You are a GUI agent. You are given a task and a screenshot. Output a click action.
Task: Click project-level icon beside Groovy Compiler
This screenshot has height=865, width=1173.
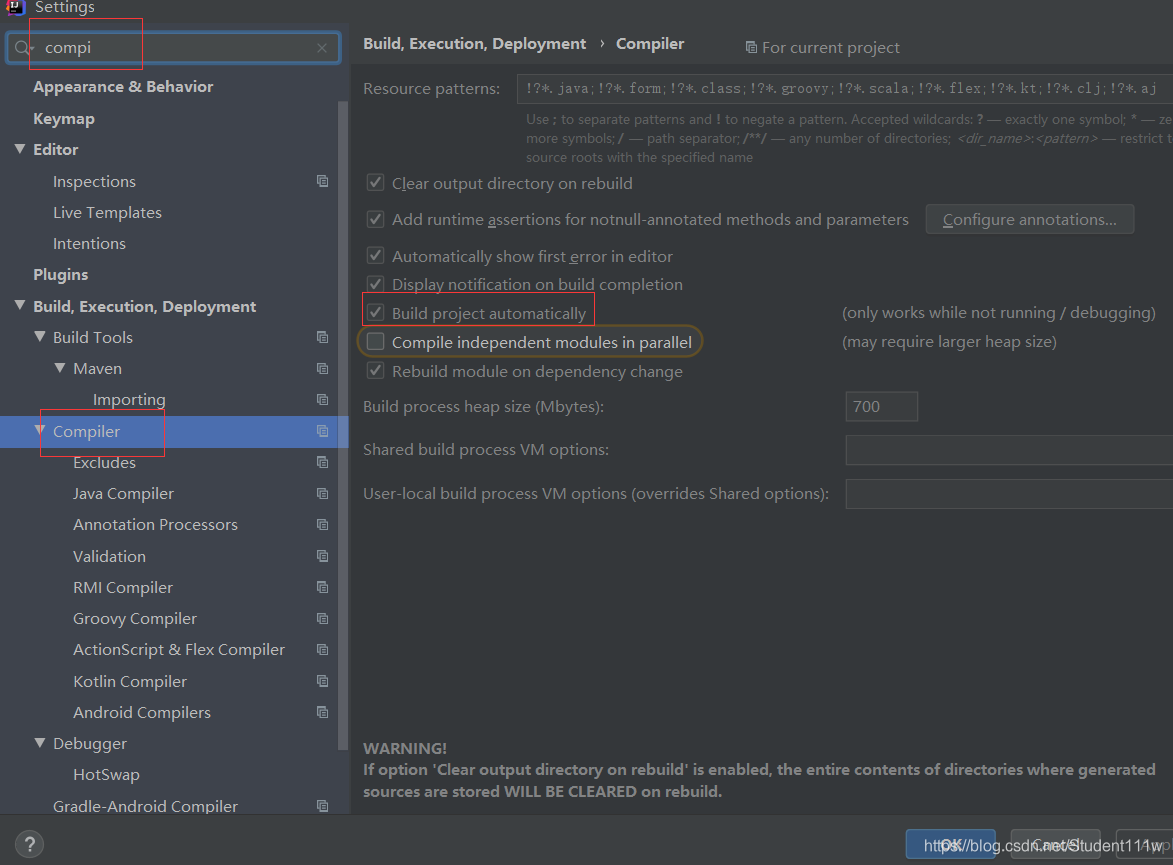point(322,619)
